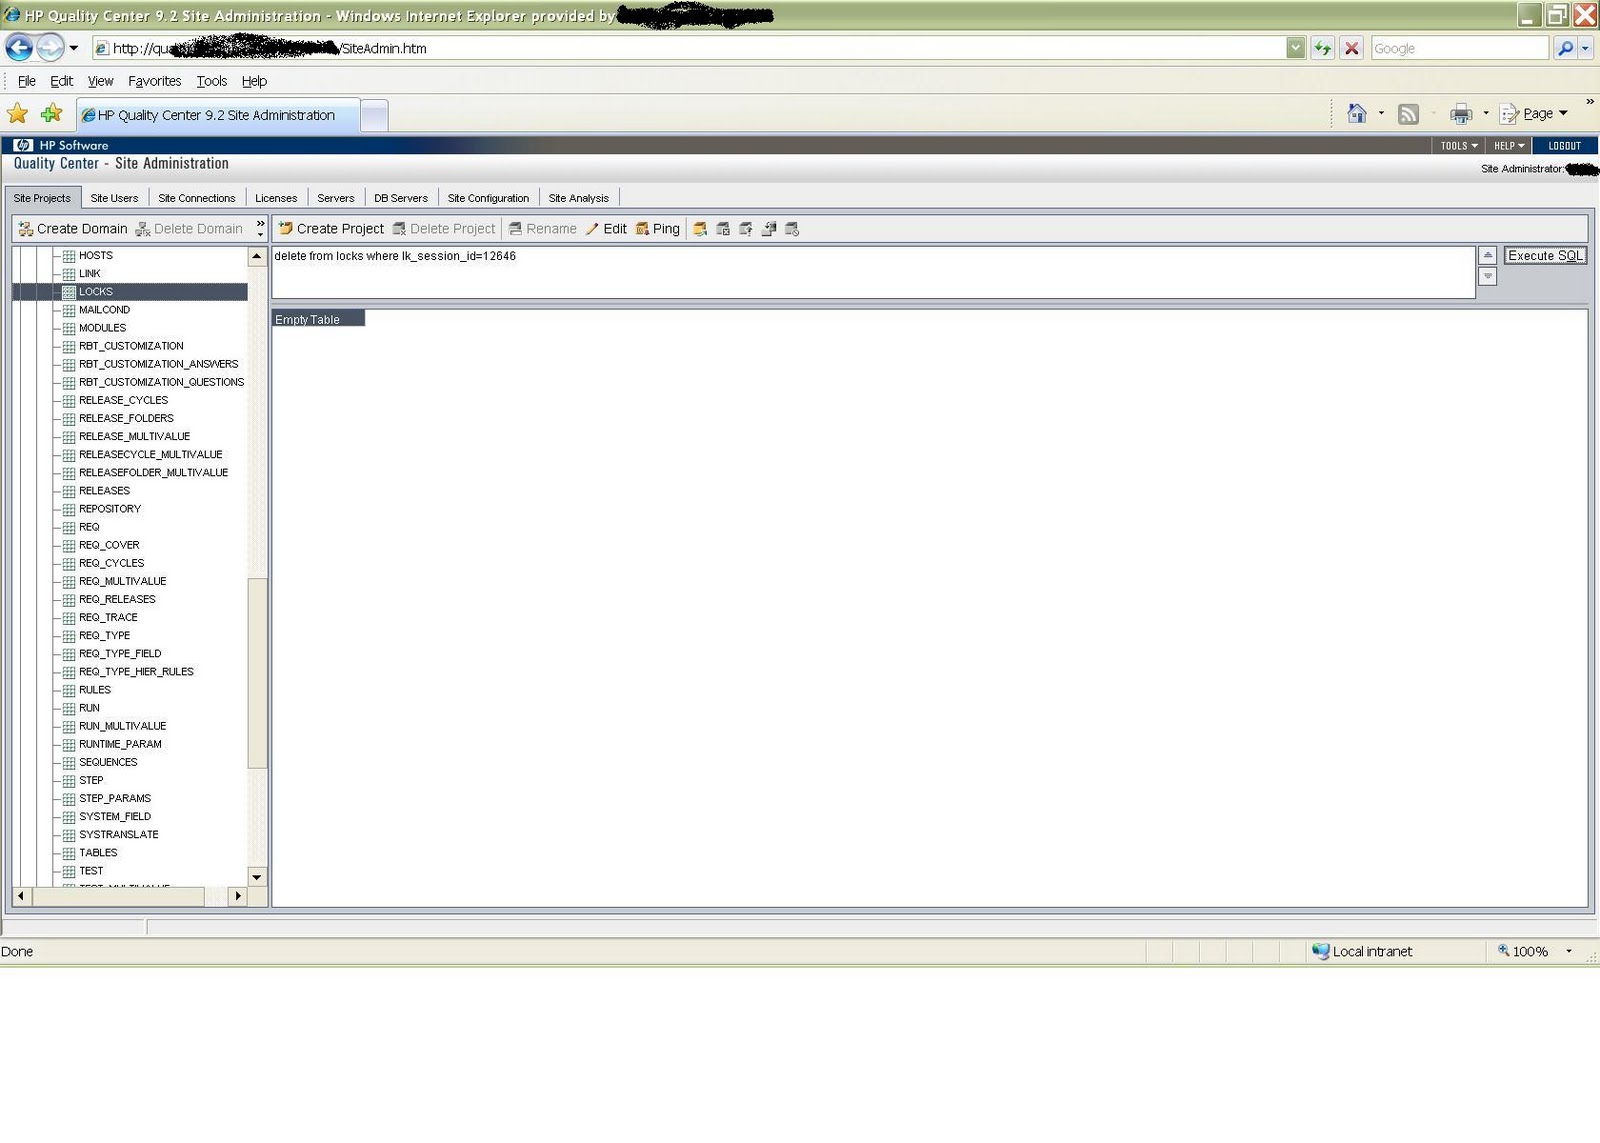Click the Create Project button

(x=331, y=229)
